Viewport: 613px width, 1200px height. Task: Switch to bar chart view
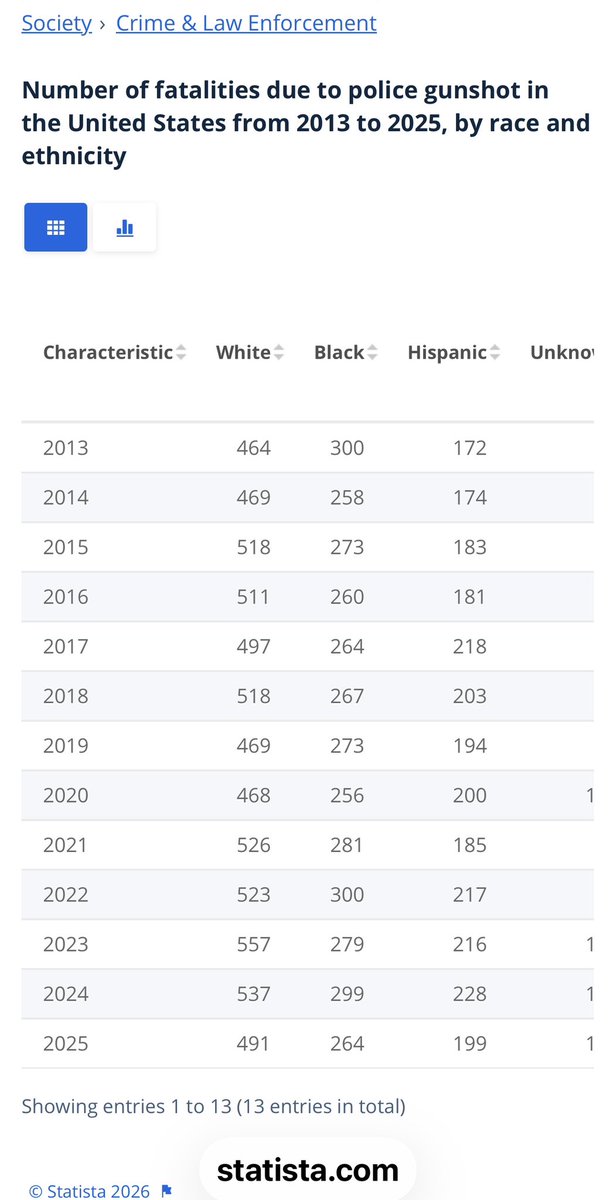[x=125, y=227]
